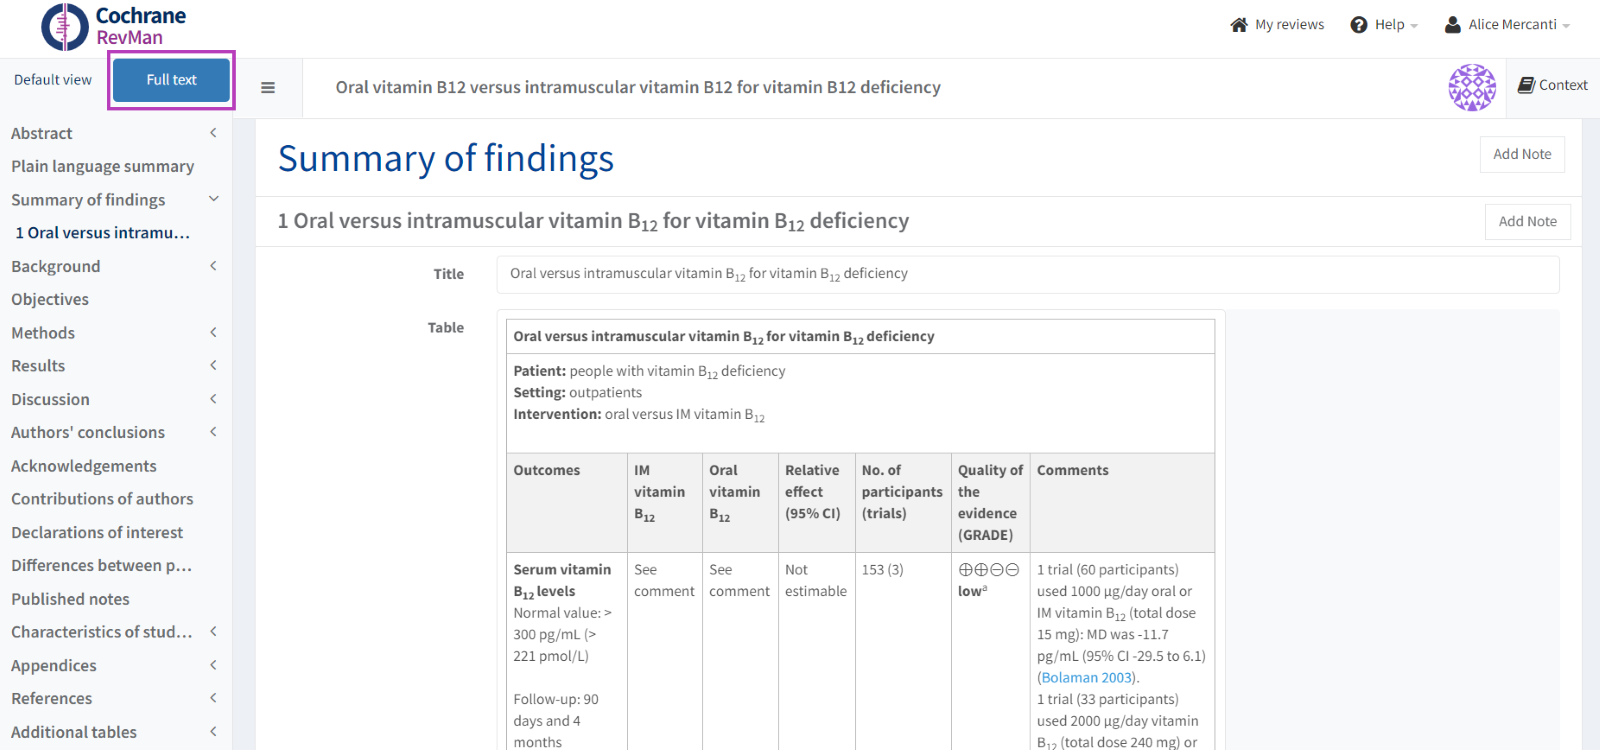
Task: Expand the Background section chevron
Action: pyautogui.click(x=213, y=266)
